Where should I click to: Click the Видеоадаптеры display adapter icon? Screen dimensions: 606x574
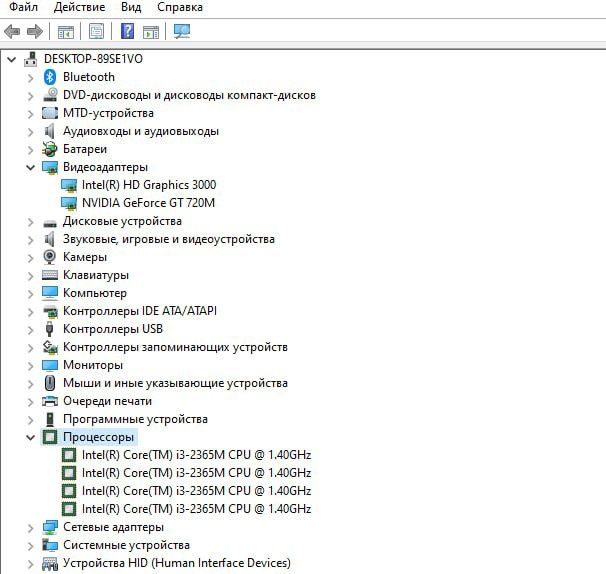tap(50, 167)
